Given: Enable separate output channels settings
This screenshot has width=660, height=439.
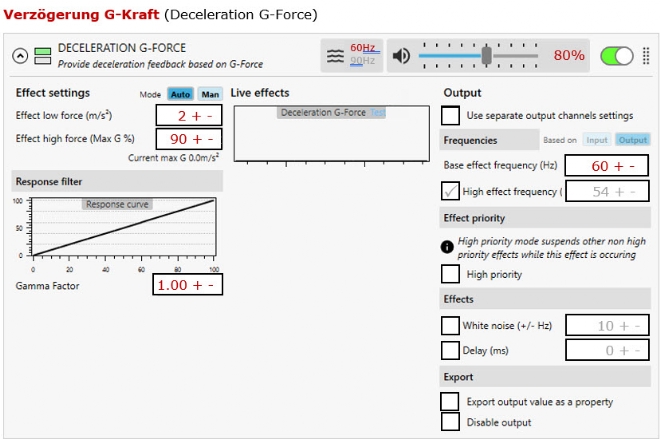Looking at the screenshot, I should click(451, 115).
